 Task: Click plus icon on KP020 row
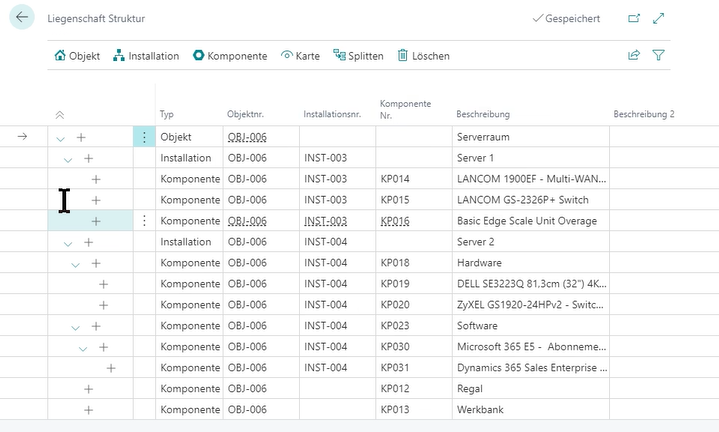pyautogui.click(x=103, y=305)
